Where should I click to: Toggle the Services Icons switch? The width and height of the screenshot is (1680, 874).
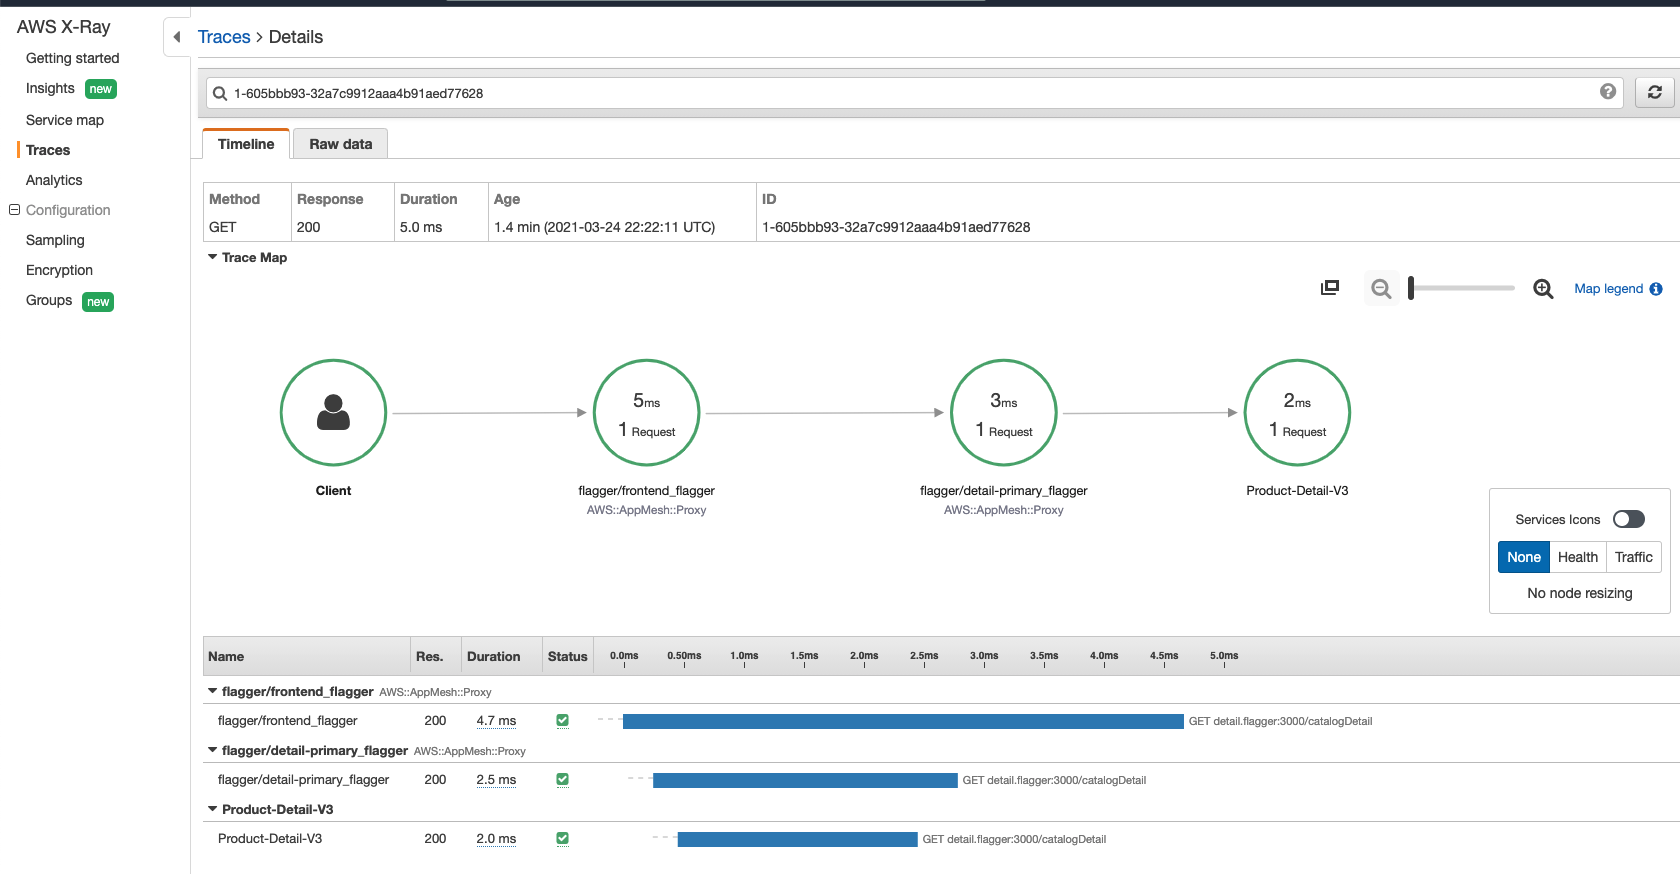click(x=1629, y=519)
